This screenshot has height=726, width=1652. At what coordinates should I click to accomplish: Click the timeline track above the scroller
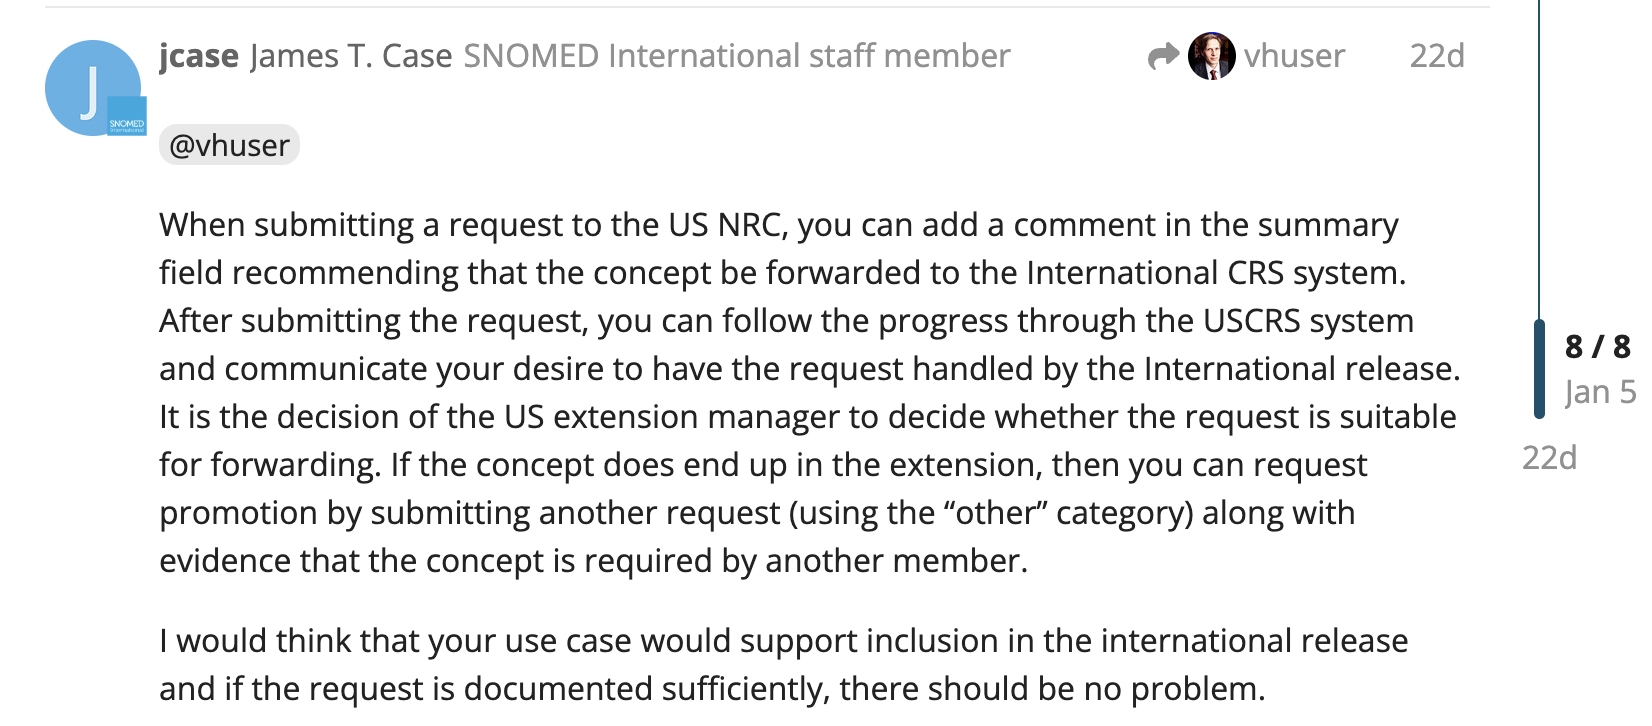[1539, 150]
